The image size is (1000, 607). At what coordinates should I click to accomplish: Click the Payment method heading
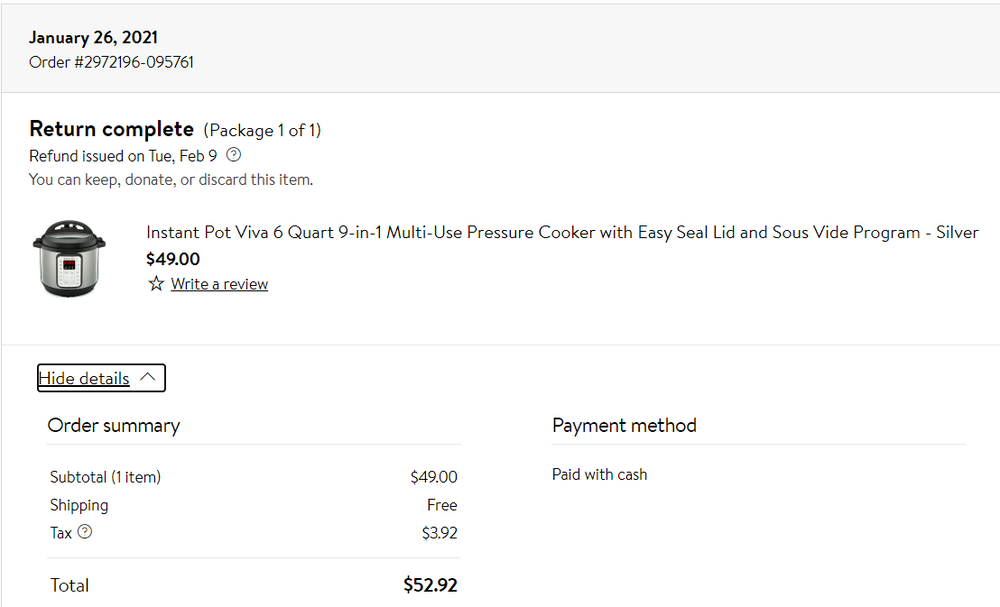[x=624, y=425]
